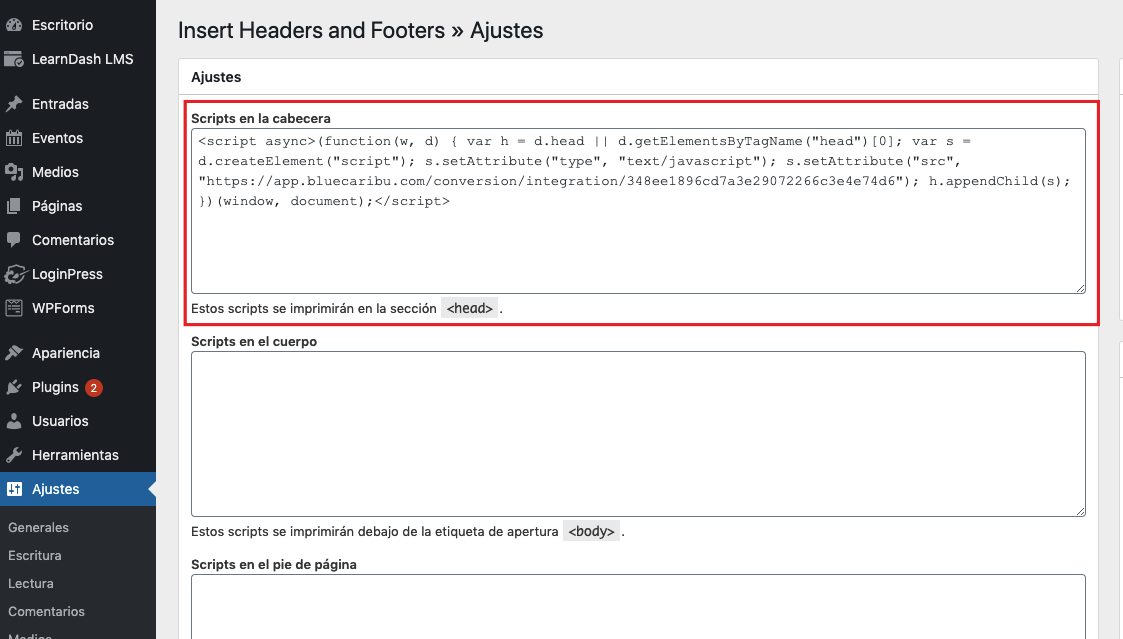
Task: Click the 'Insert Headers and Footers » Ajustes' title
Action: click(x=360, y=31)
